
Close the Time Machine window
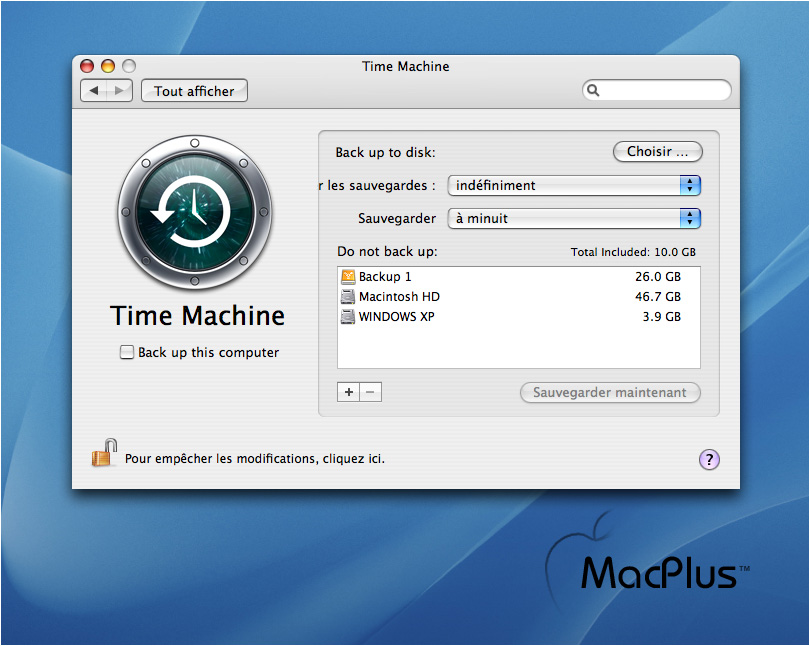(x=87, y=66)
